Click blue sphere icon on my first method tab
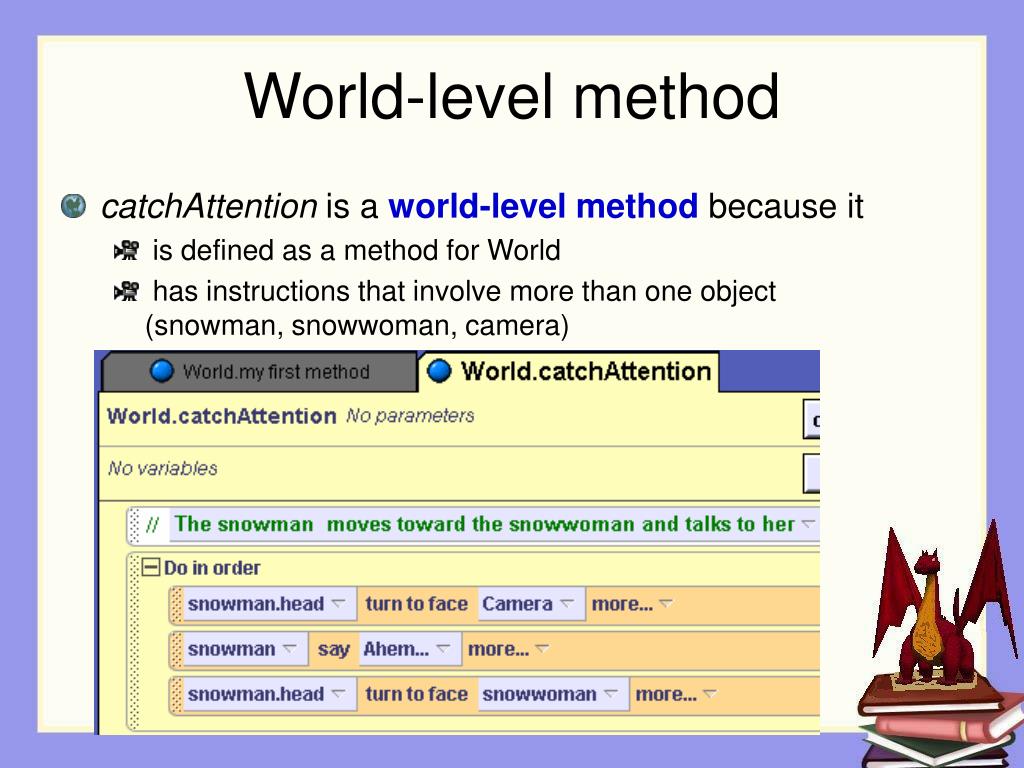Screen dimensions: 1024x768 (x=162, y=371)
